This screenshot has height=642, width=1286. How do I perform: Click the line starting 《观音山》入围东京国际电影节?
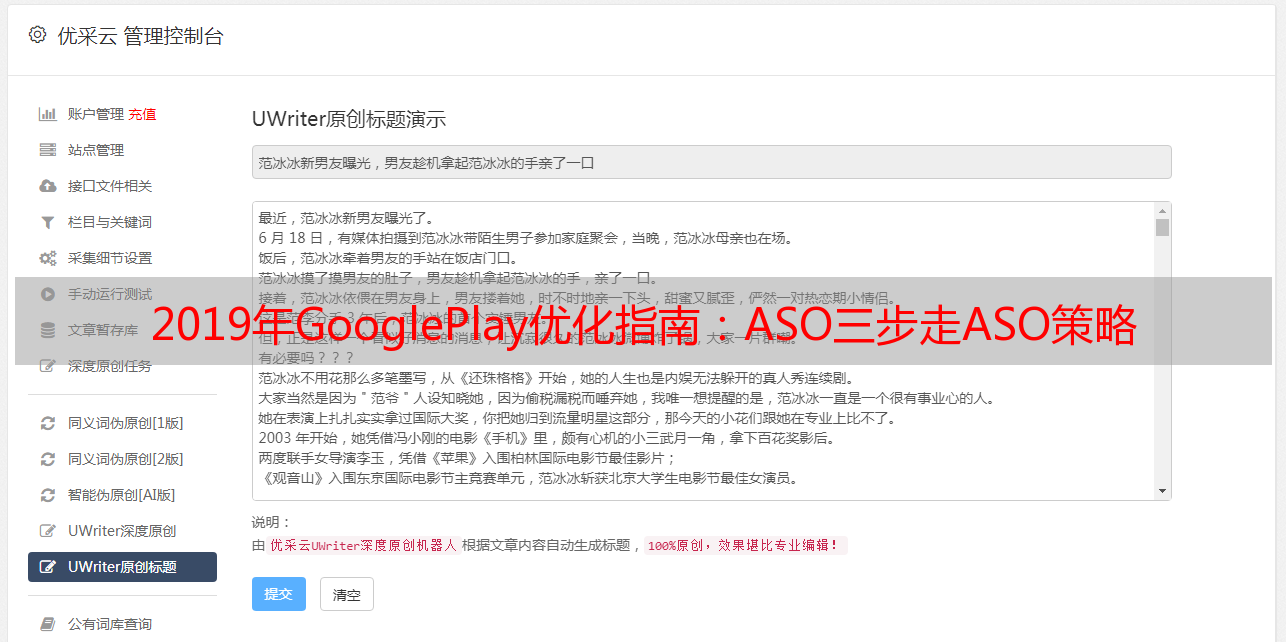click(528, 478)
